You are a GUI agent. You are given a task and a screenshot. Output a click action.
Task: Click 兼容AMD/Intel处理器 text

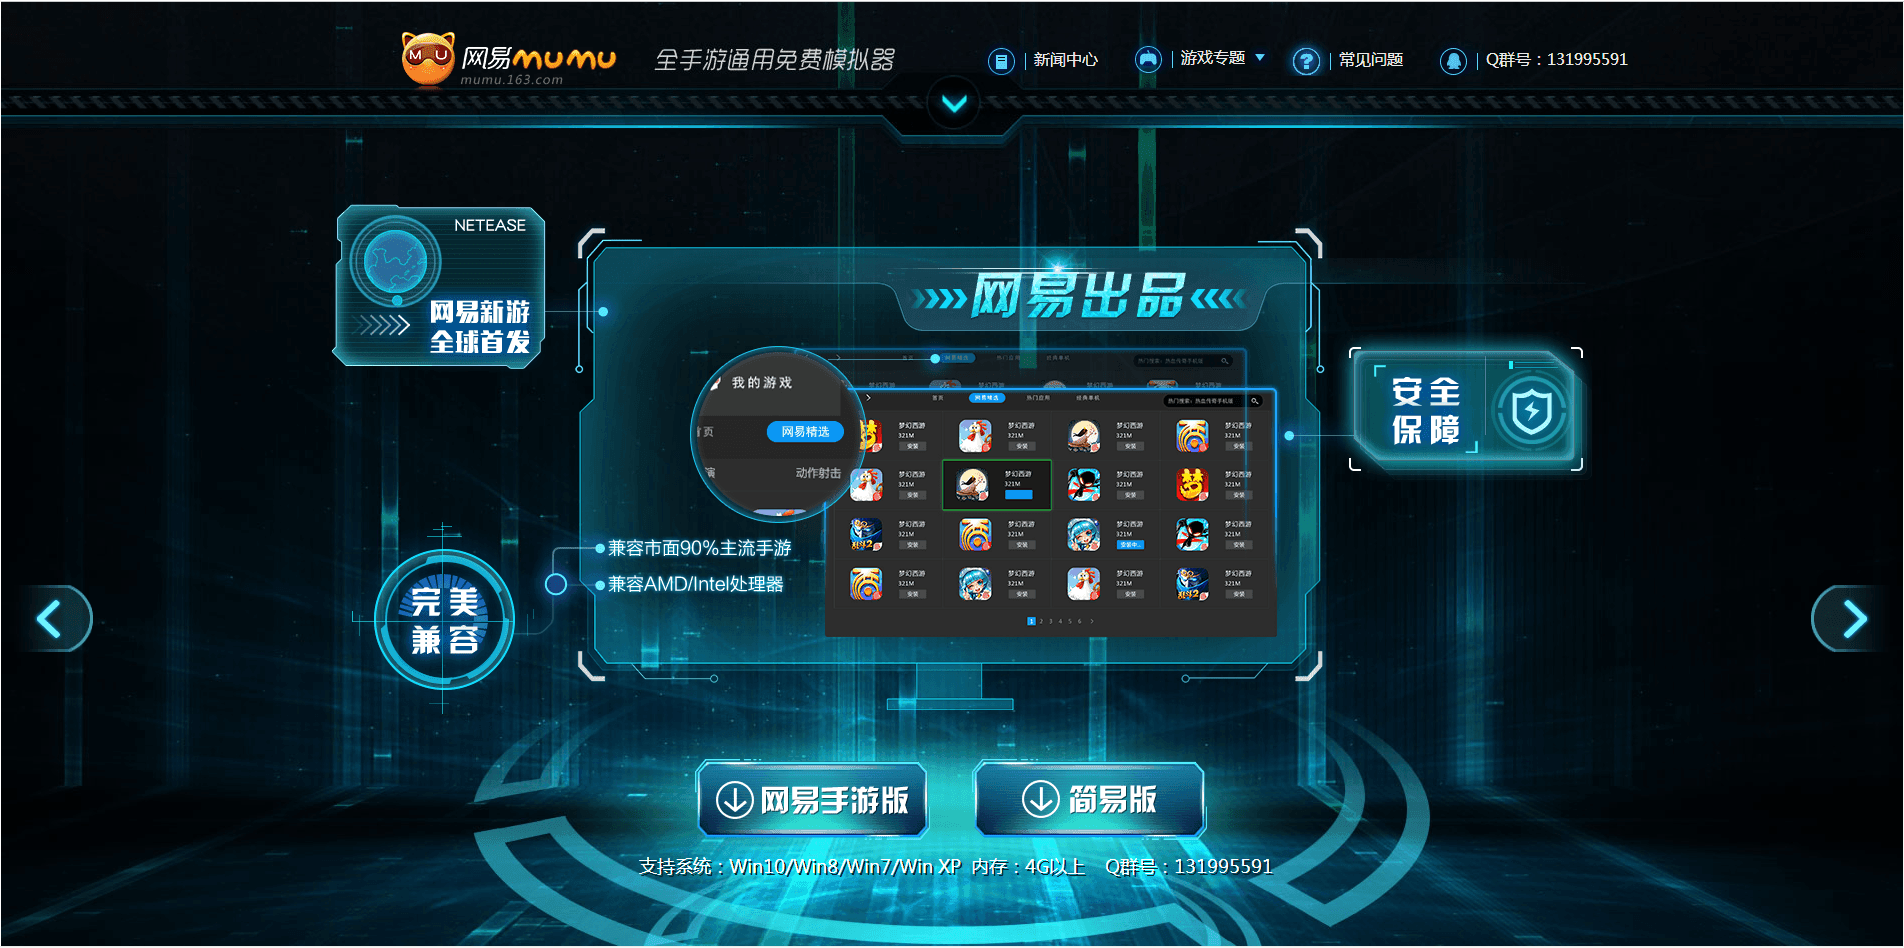tap(695, 584)
